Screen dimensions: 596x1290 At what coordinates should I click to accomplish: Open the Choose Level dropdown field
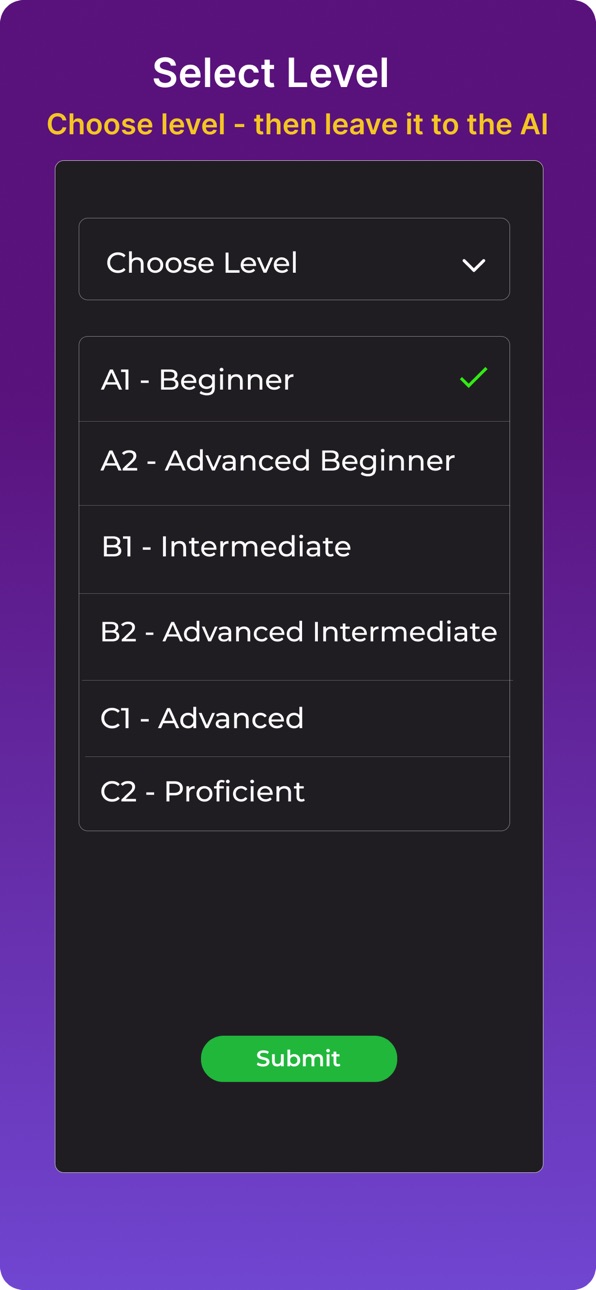pyautogui.click(x=294, y=259)
